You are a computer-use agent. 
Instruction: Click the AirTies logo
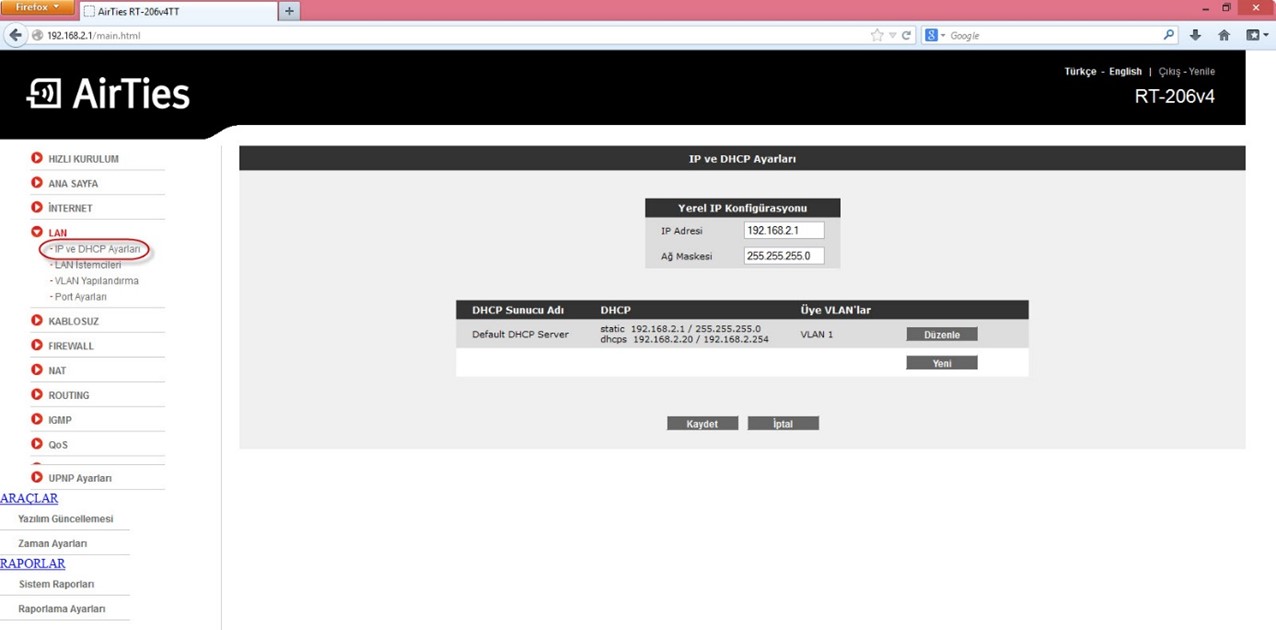[108, 93]
